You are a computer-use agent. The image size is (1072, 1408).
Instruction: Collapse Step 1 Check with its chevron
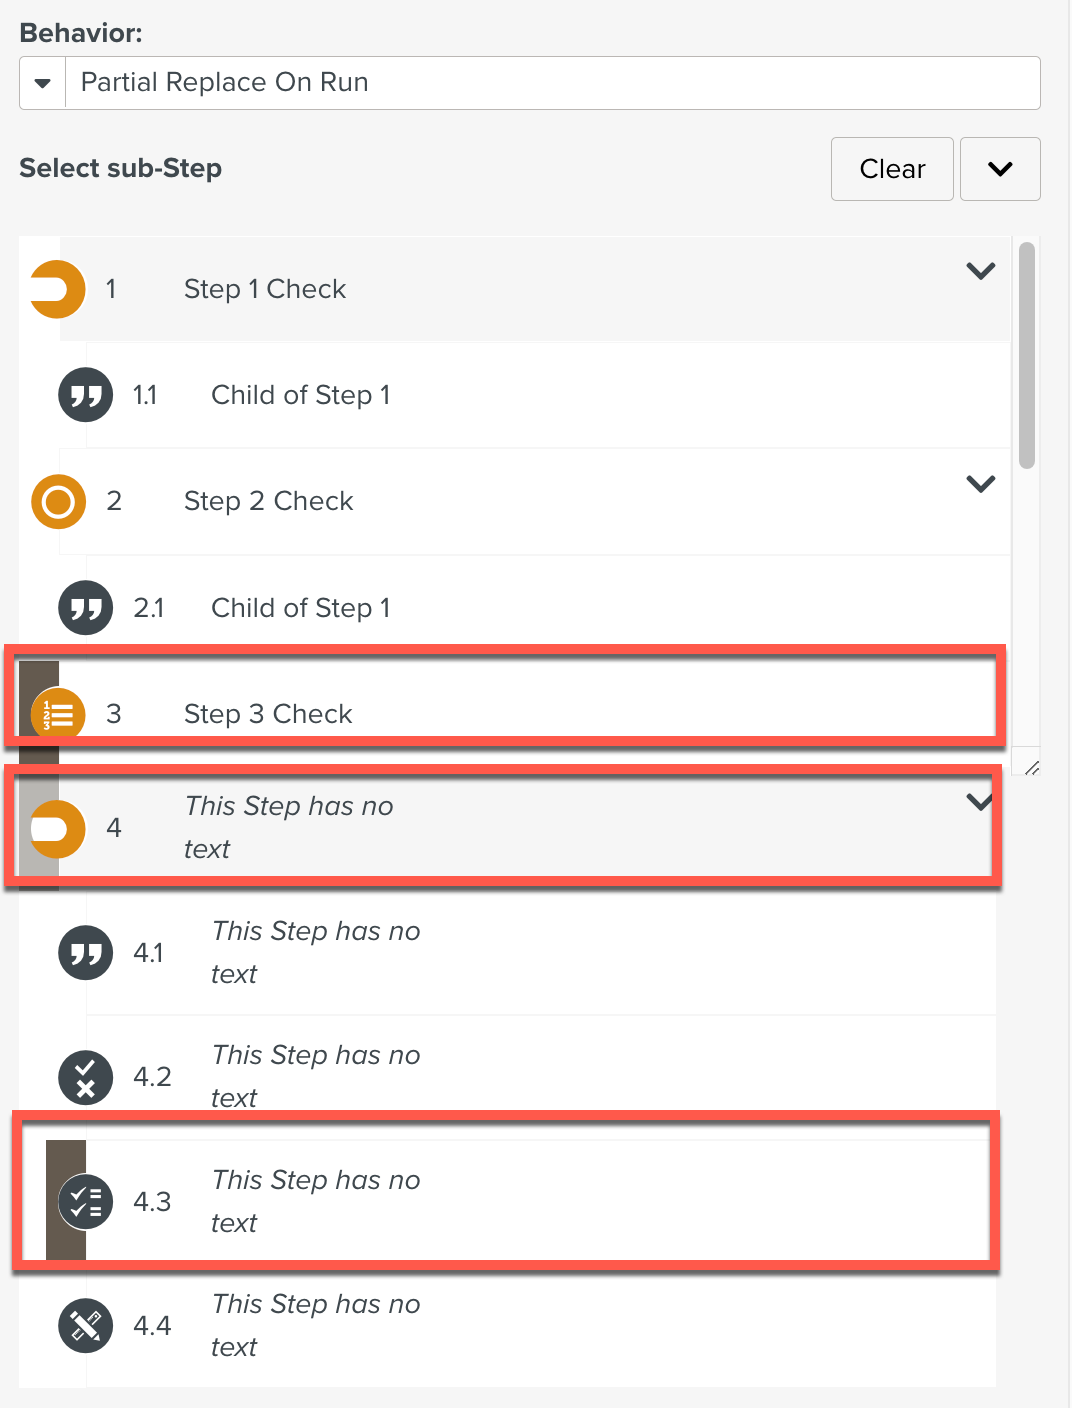(x=981, y=271)
